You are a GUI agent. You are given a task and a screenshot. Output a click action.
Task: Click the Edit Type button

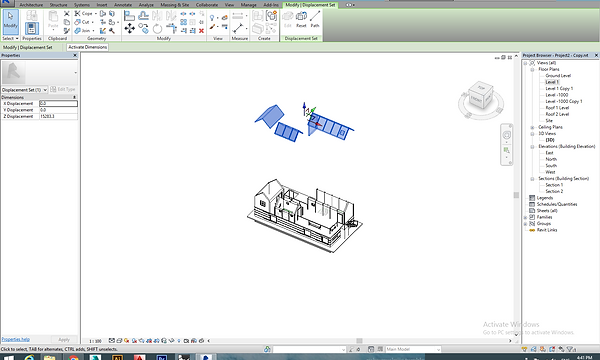click(x=63, y=90)
